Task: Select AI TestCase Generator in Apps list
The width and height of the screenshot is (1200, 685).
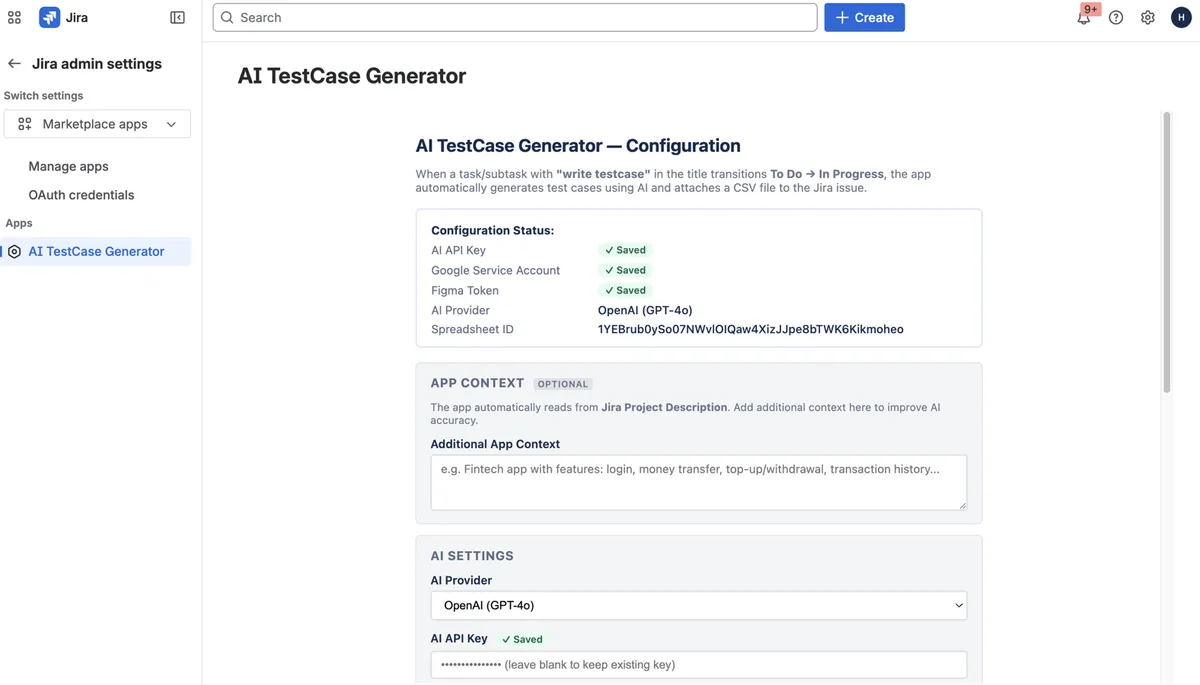Action: [96, 252]
